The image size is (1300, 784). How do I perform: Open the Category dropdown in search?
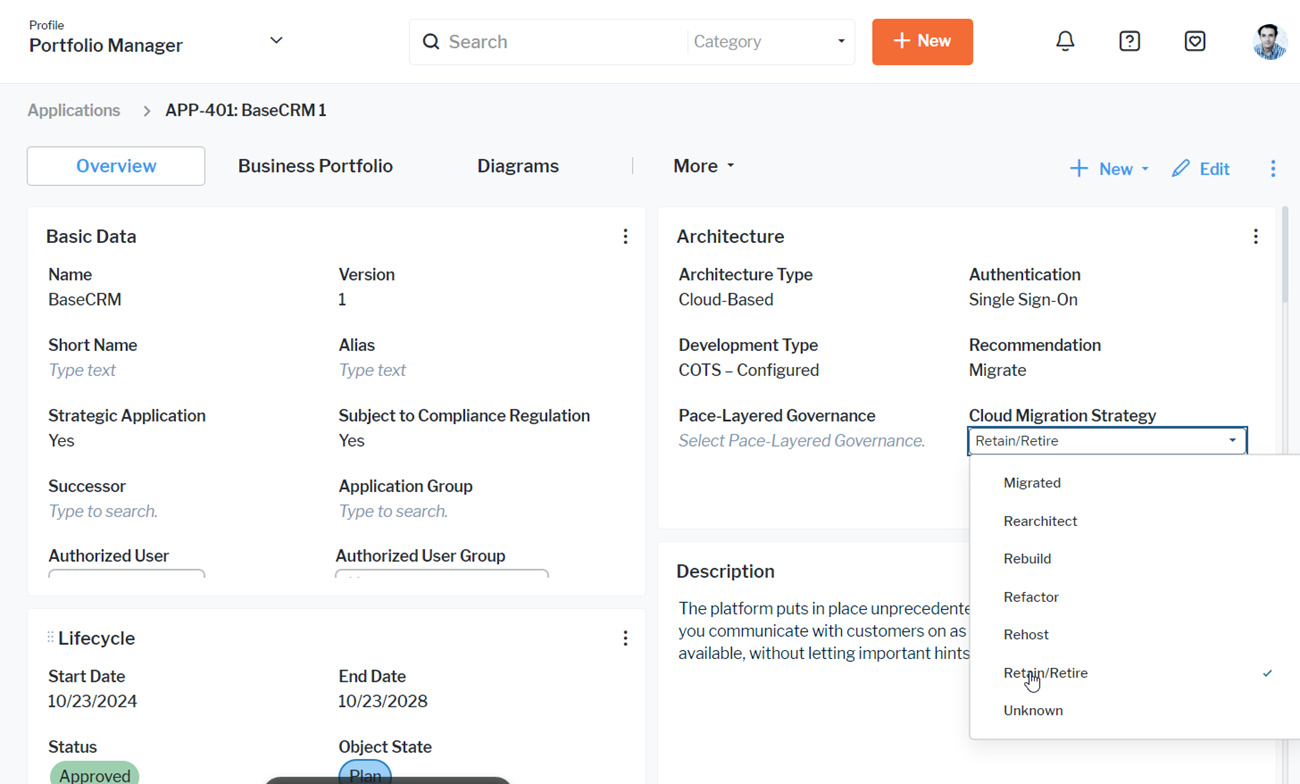(769, 42)
